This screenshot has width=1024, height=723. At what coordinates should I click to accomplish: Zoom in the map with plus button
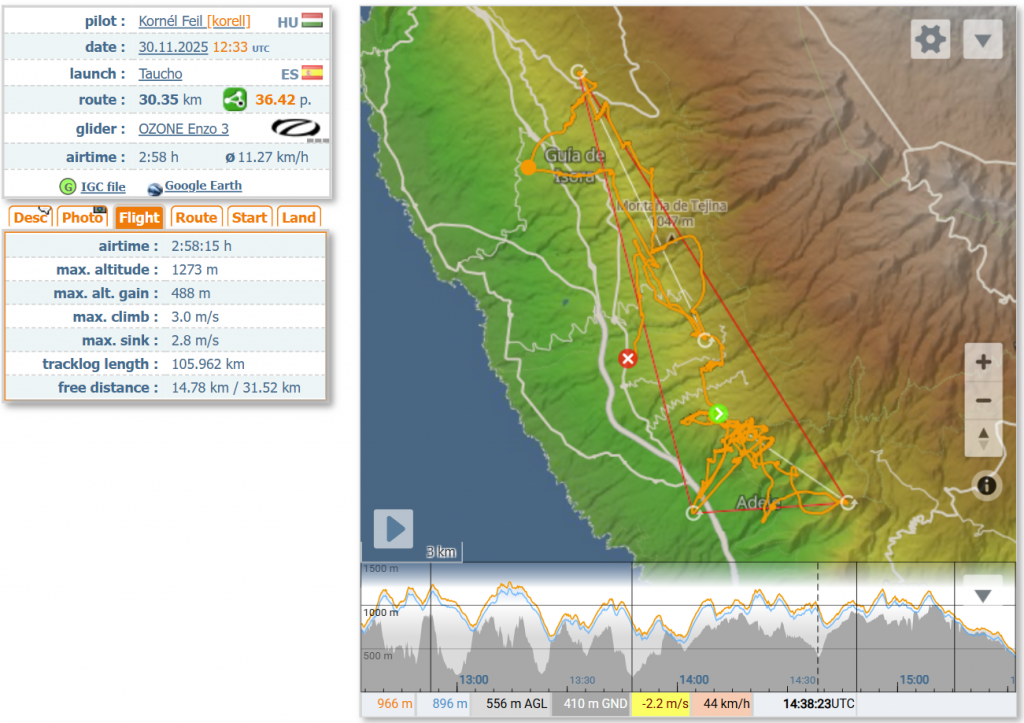point(983,362)
